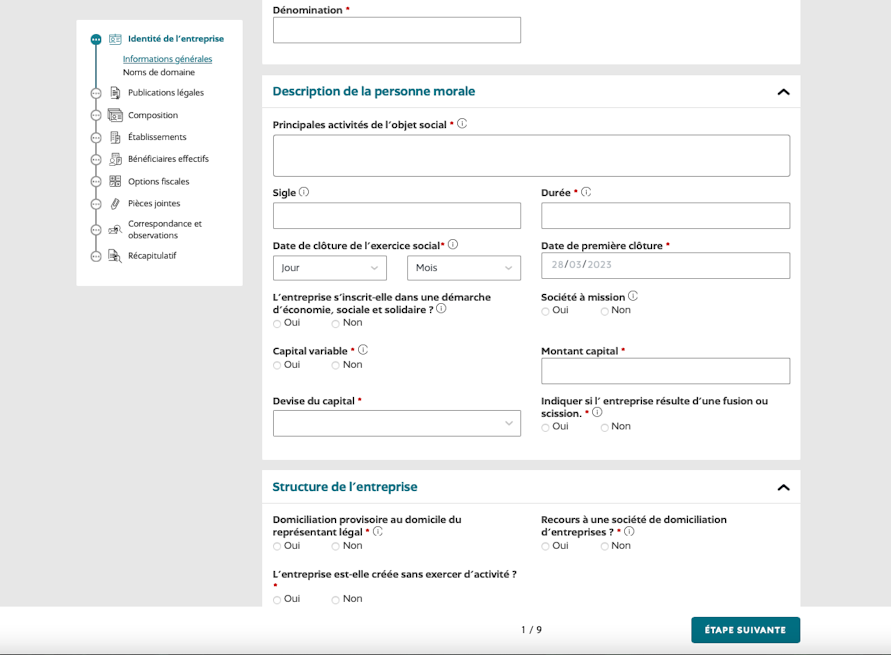891x655 pixels.
Task: Go to Composition step
Action: coord(153,115)
